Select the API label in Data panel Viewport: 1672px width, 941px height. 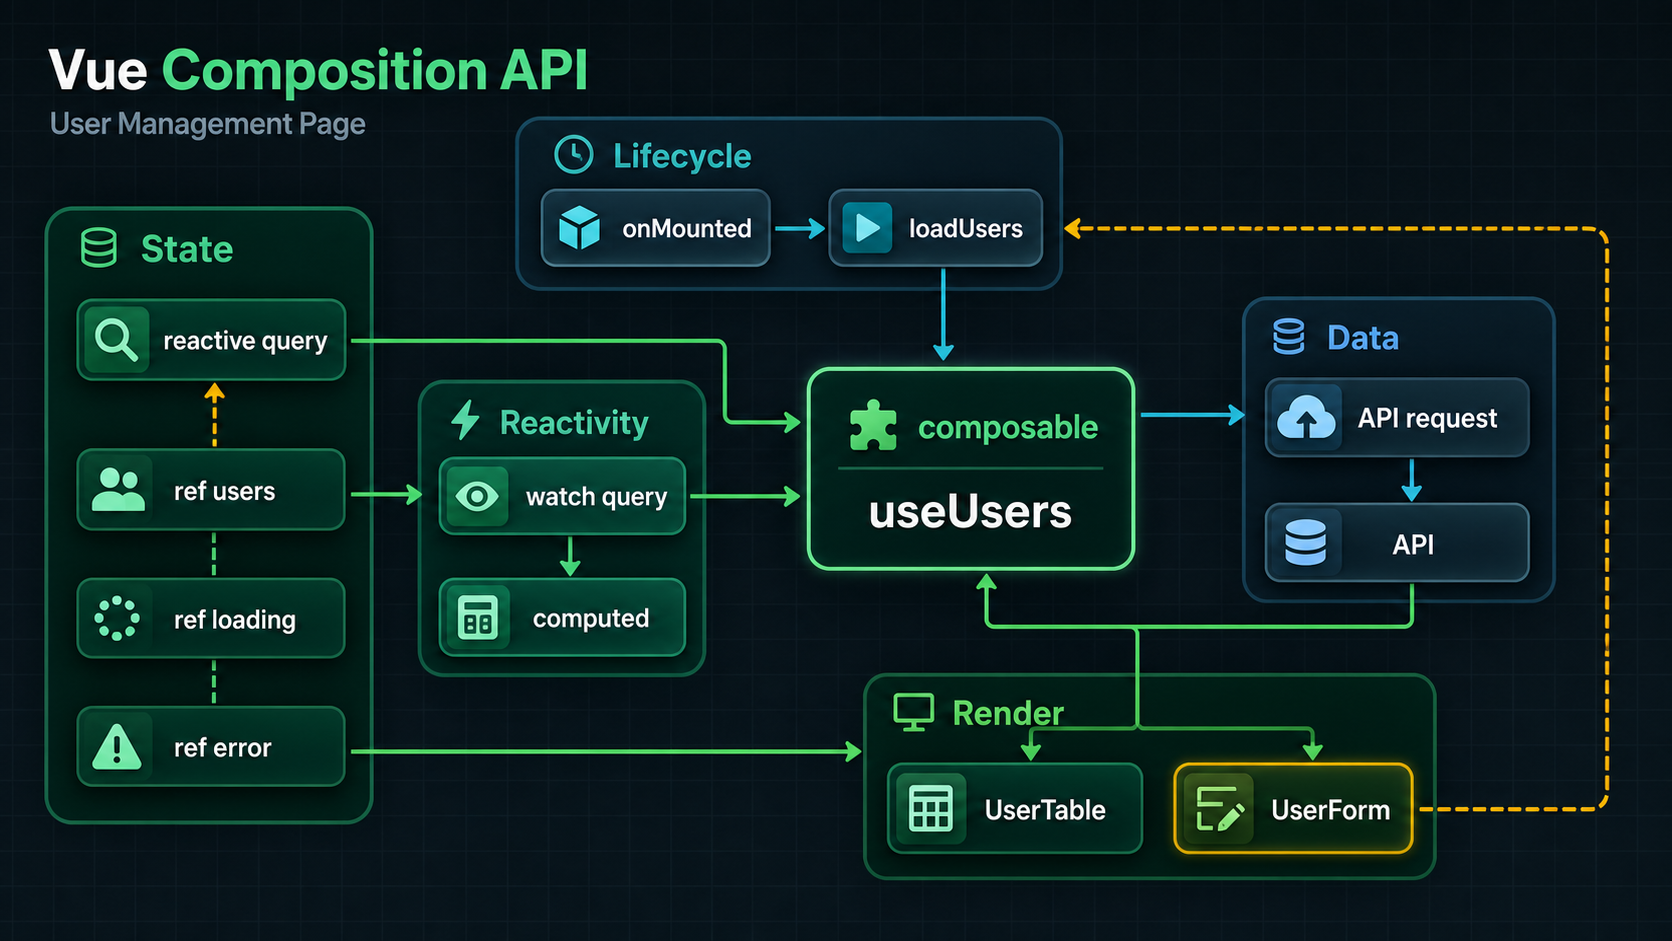[1413, 544]
